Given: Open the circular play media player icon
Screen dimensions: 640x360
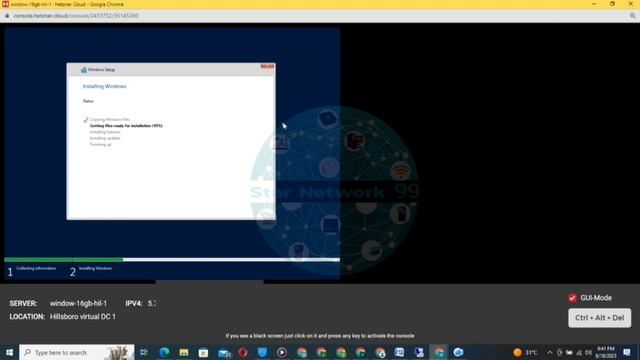Looking at the screenshot, I should pyautogui.click(x=282, y=352).
